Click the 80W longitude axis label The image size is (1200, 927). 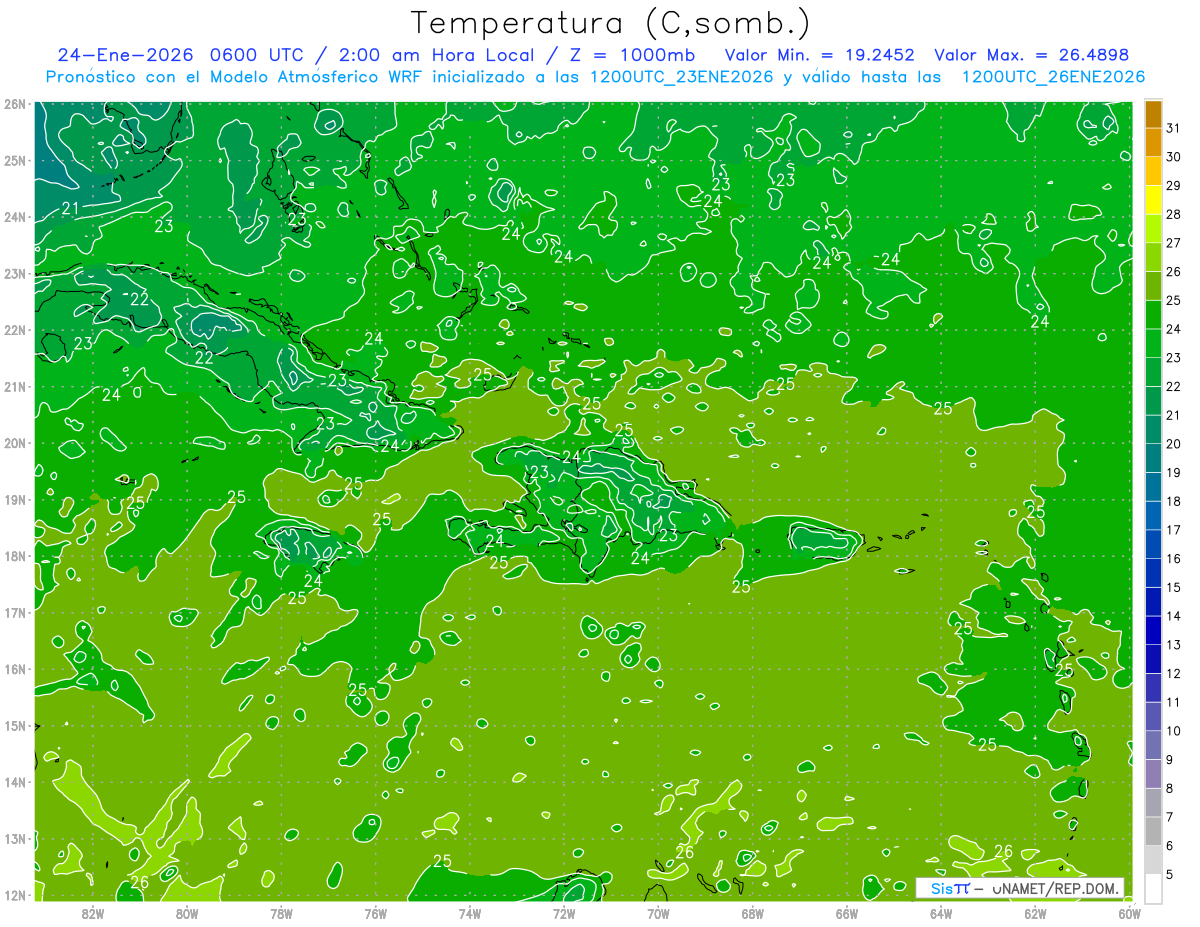click(x=187, y=913)
